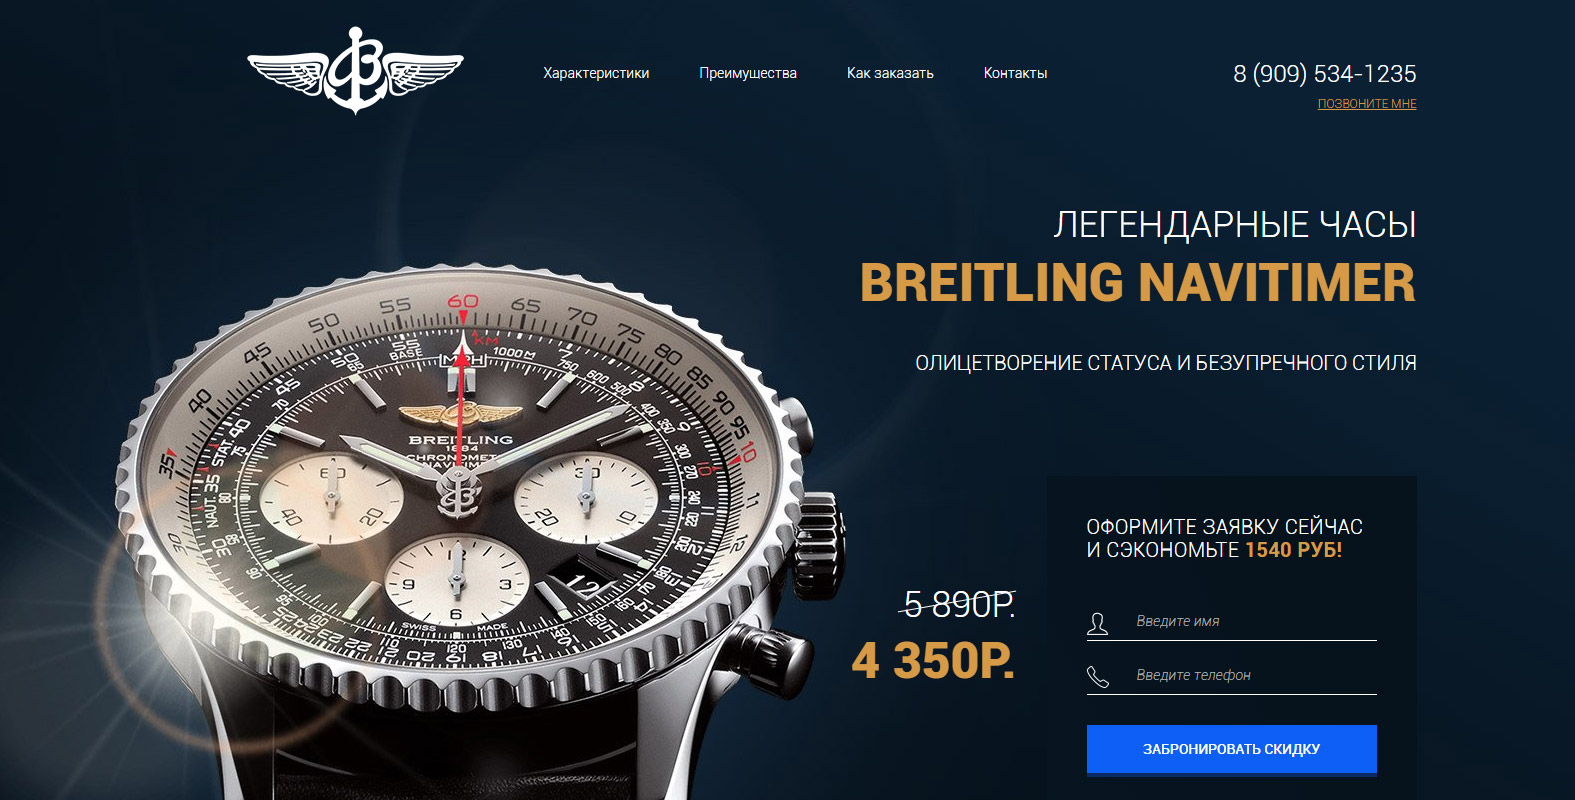Click the phone handset icon in form
Screen dimensions: 1575x800
[x=1098, y=677]
